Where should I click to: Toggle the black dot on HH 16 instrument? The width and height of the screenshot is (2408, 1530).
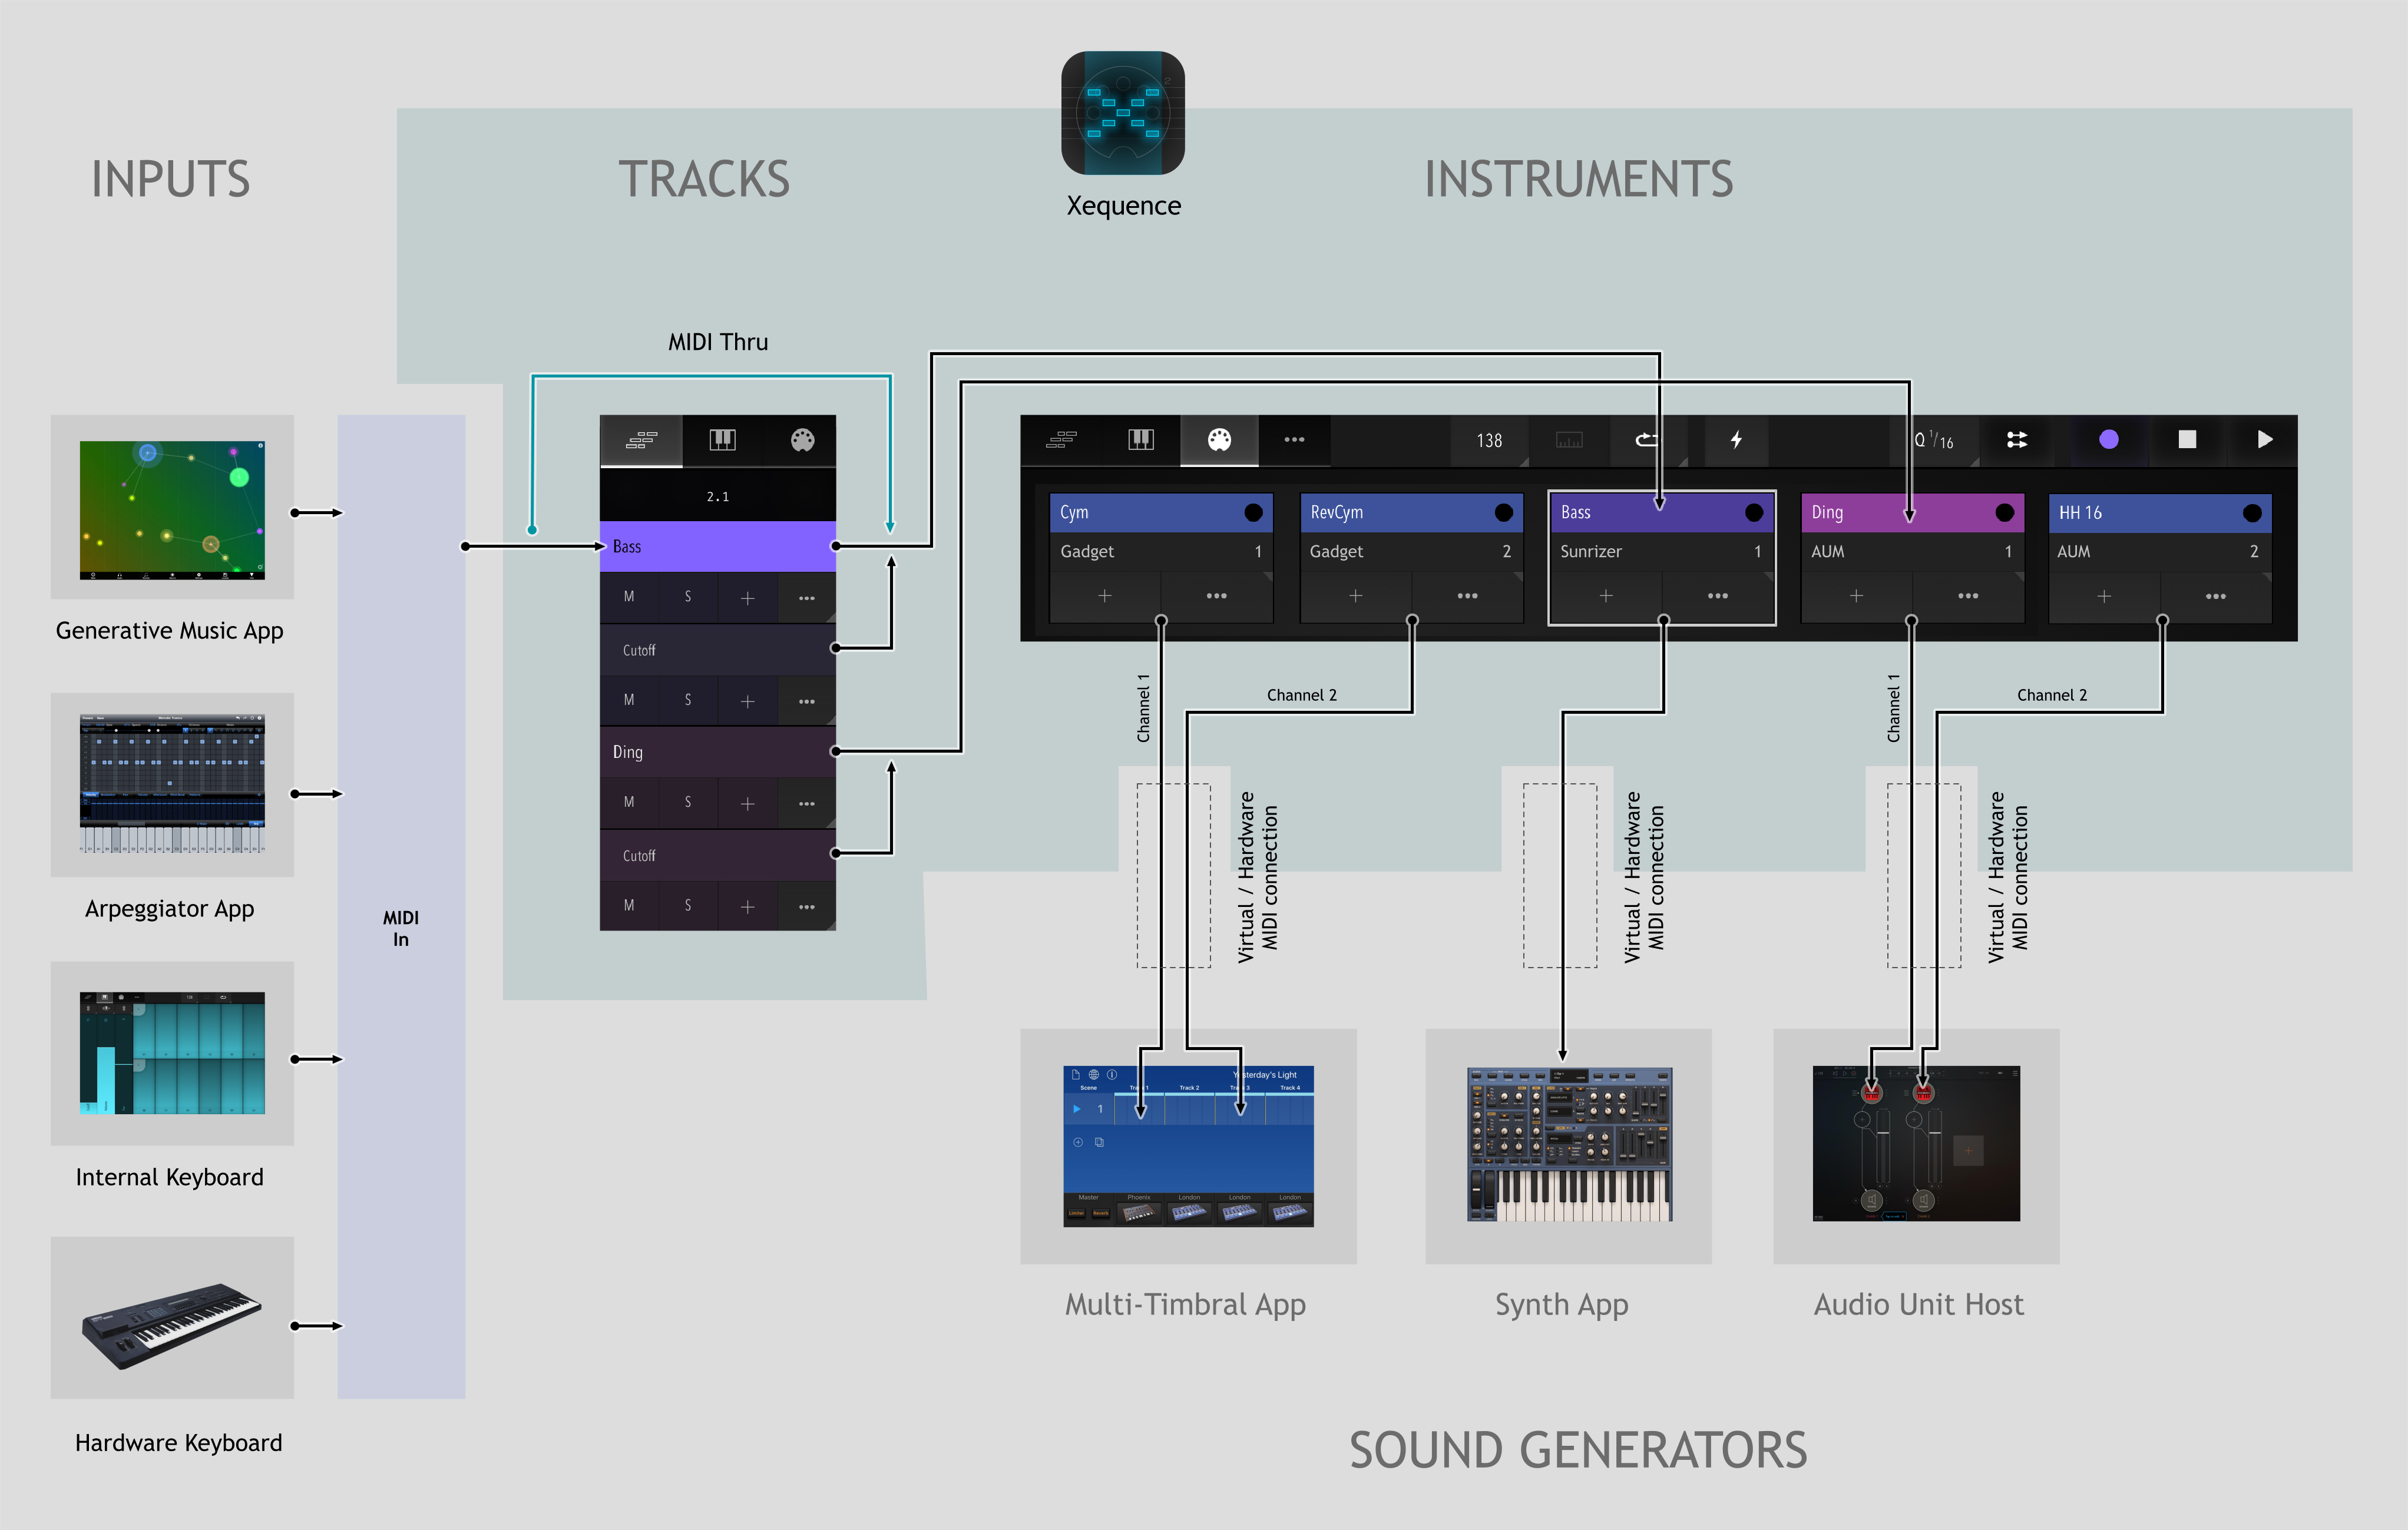pyautogui.click(x=2252, y=512)
